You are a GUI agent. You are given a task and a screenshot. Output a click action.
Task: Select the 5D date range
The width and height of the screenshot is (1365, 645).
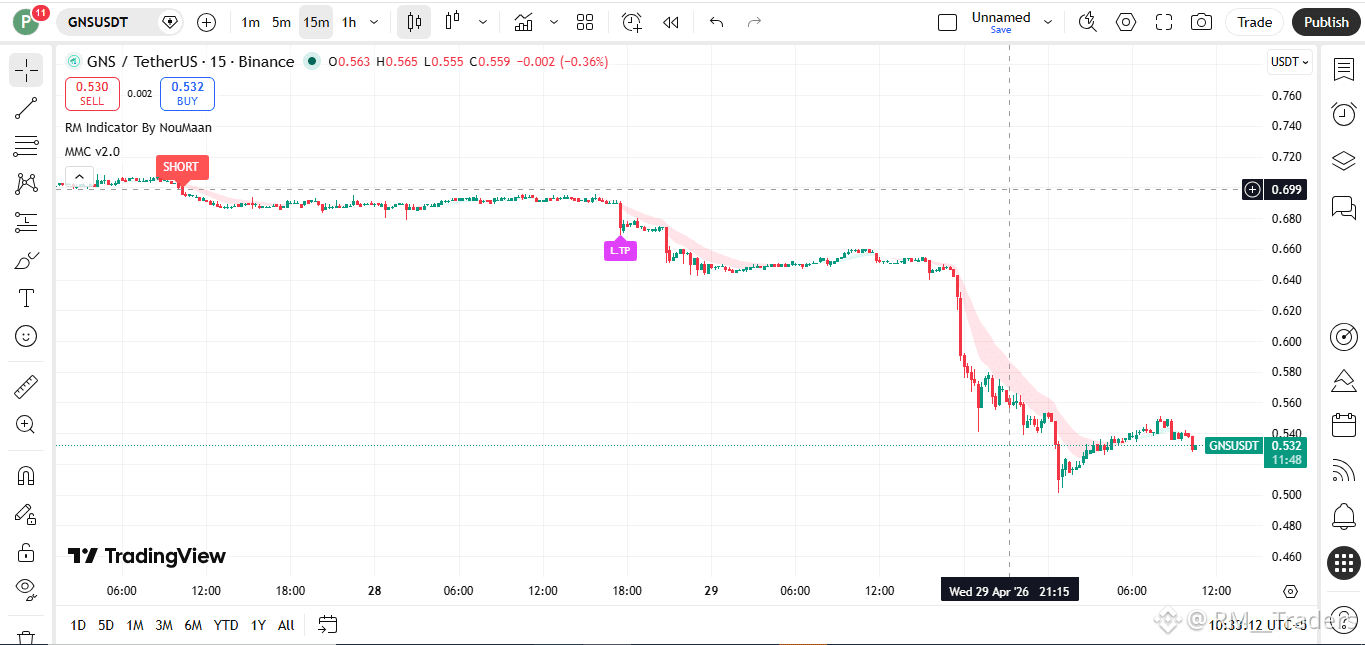click(106, 625)
